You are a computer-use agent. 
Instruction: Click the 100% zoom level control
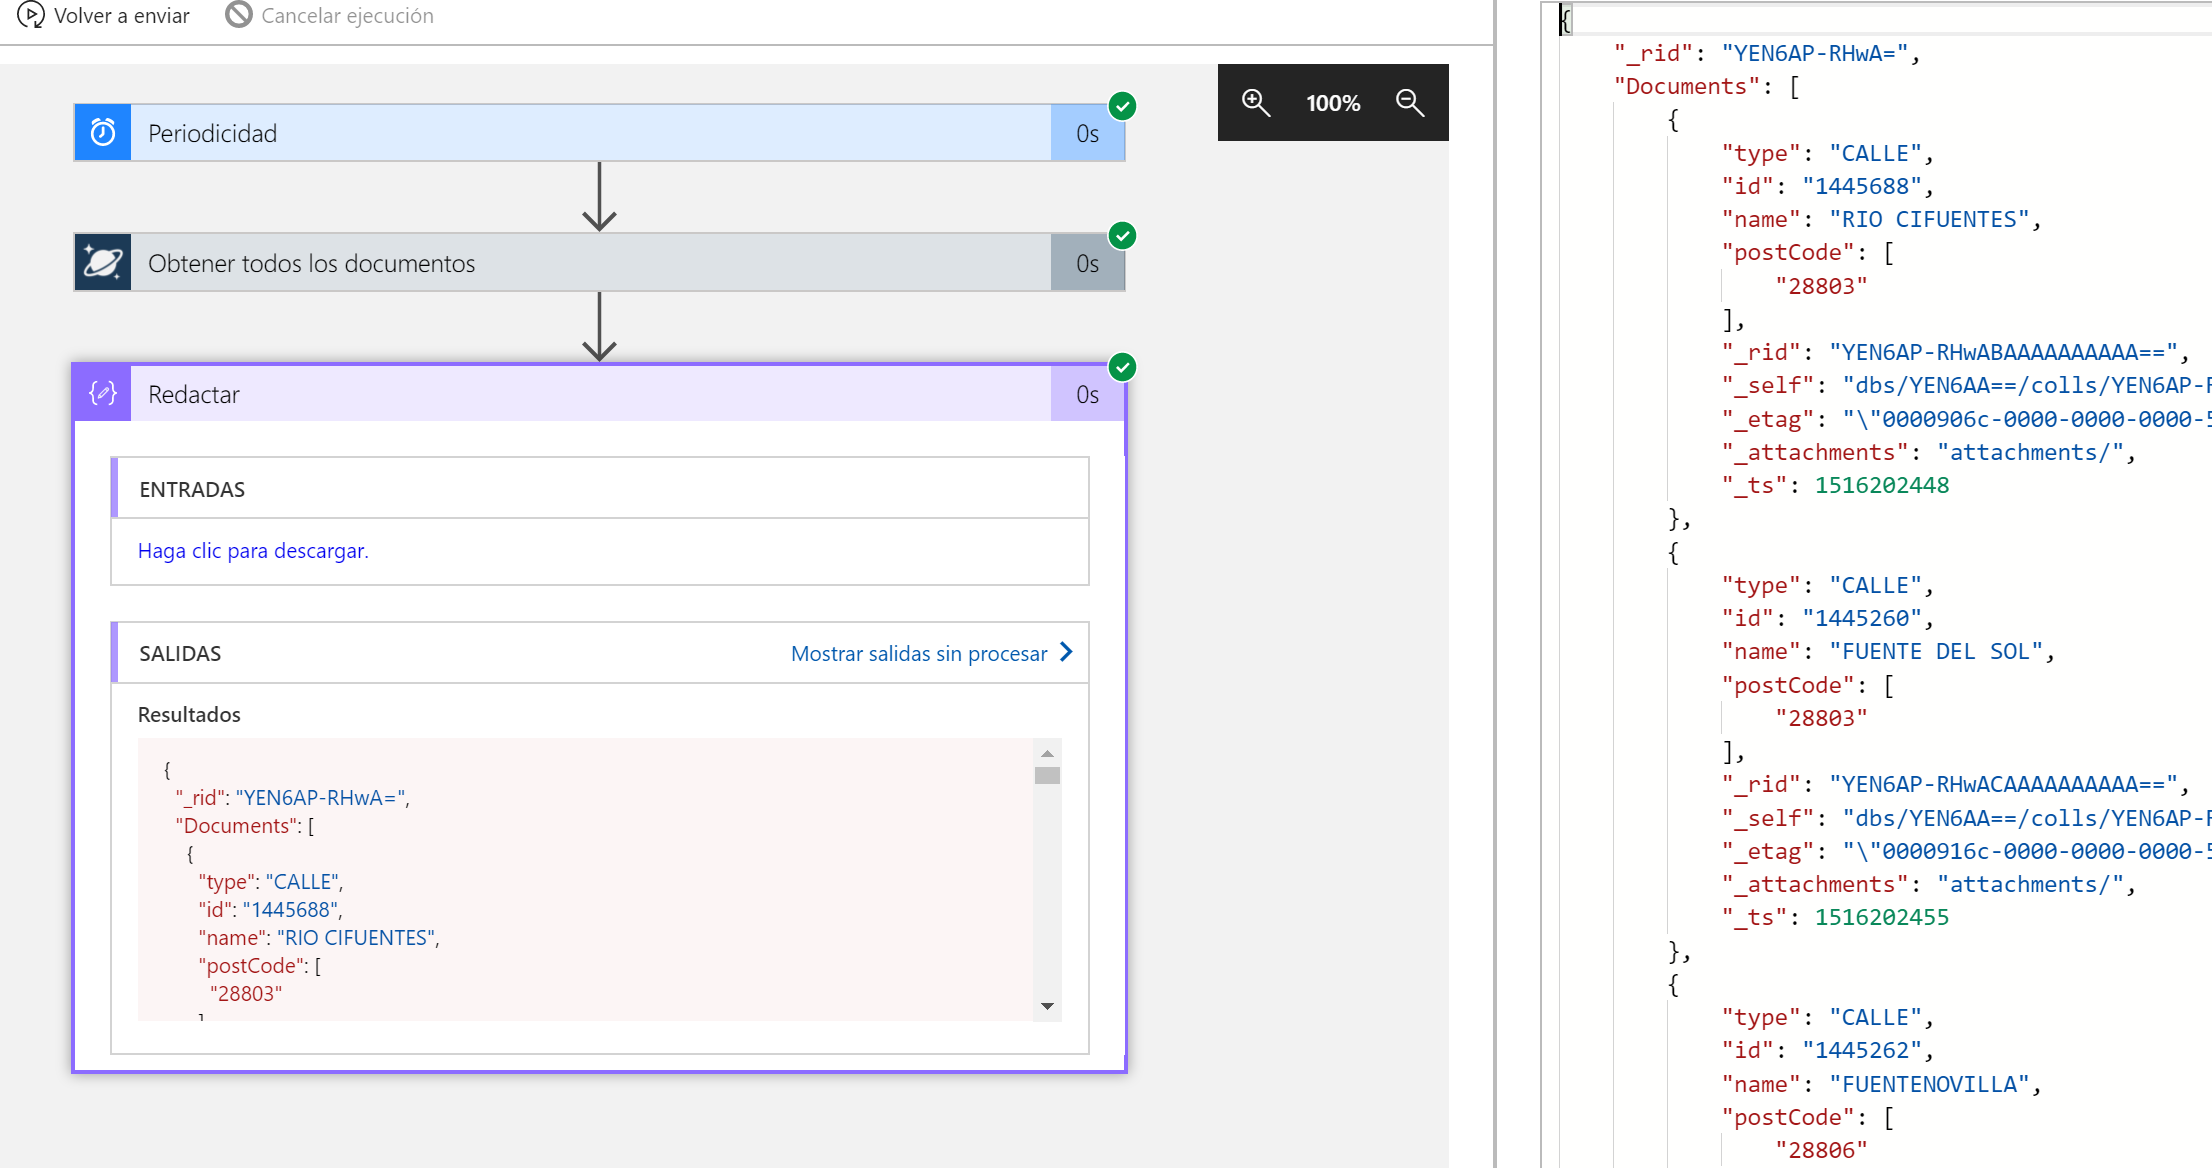1333,102
